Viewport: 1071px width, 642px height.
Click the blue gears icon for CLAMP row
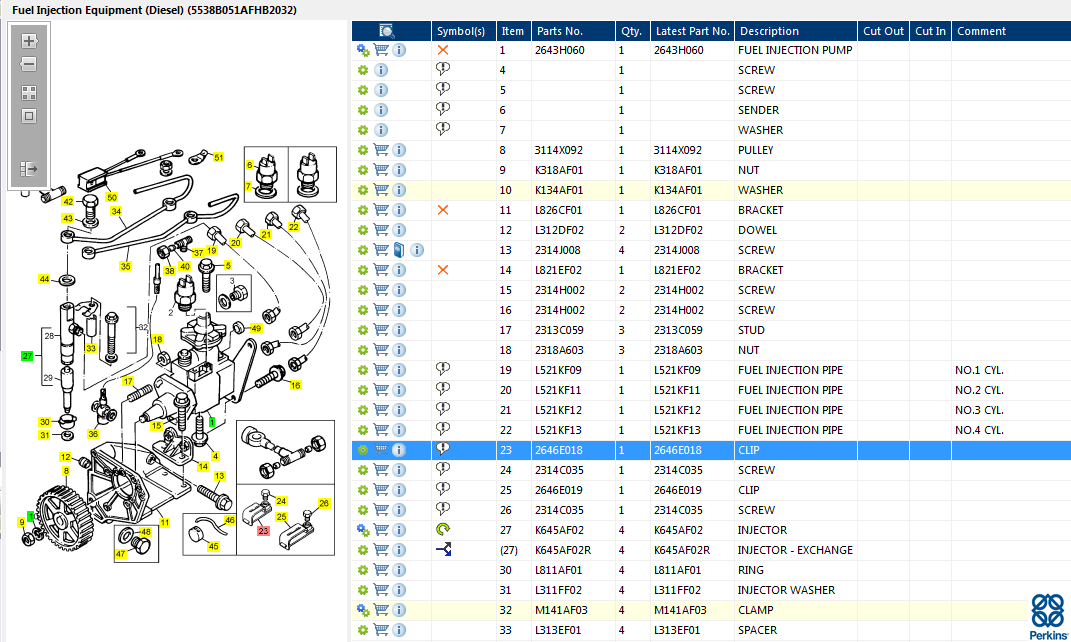click(x=364, y=610)
